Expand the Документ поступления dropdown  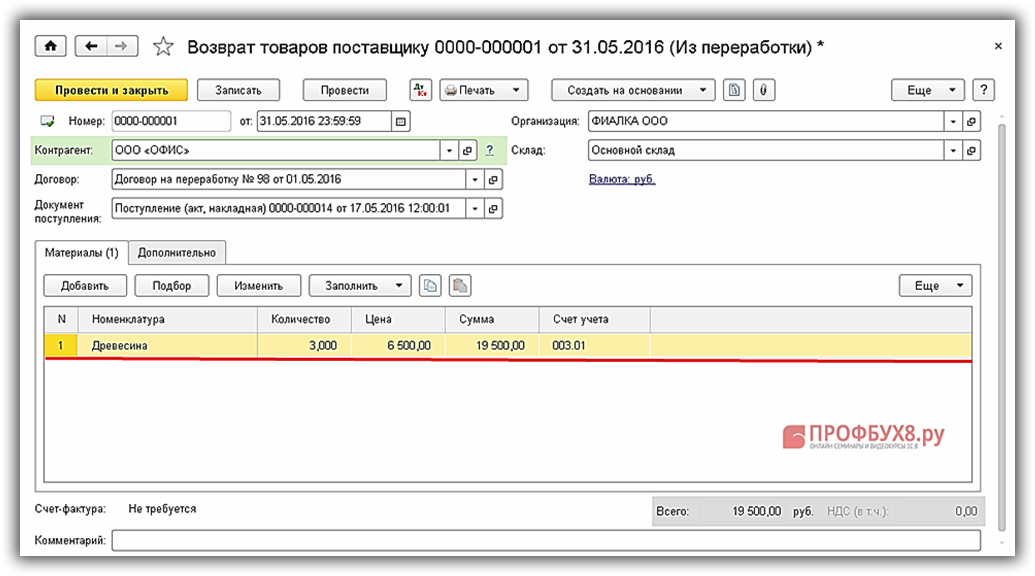pyautogui.click(x=475, y=208)
